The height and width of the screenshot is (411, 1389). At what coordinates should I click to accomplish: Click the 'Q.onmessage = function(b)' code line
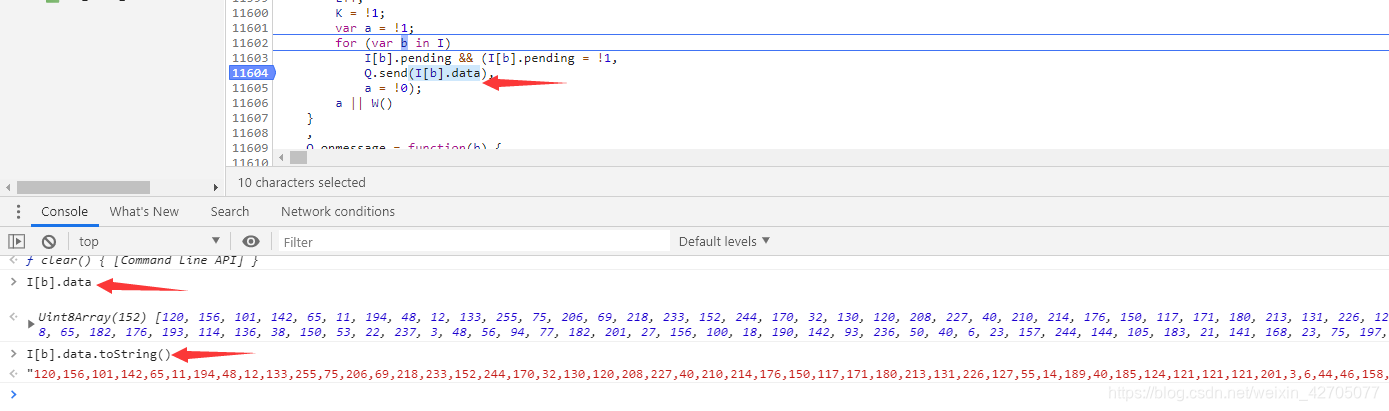coord(403,148)
